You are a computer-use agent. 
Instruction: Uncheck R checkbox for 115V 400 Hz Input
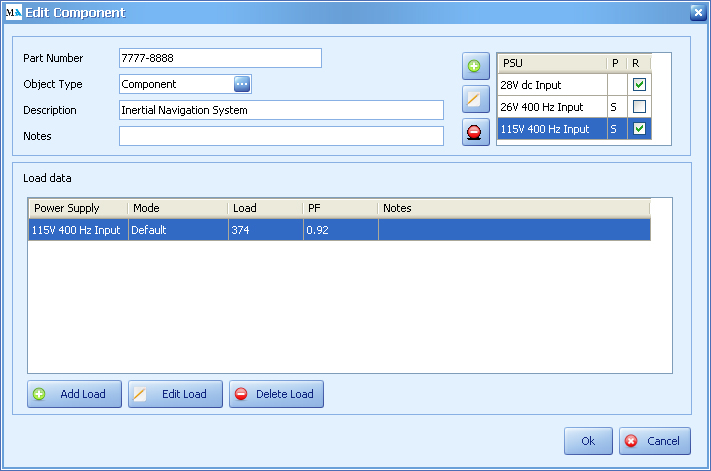point(640,129)
